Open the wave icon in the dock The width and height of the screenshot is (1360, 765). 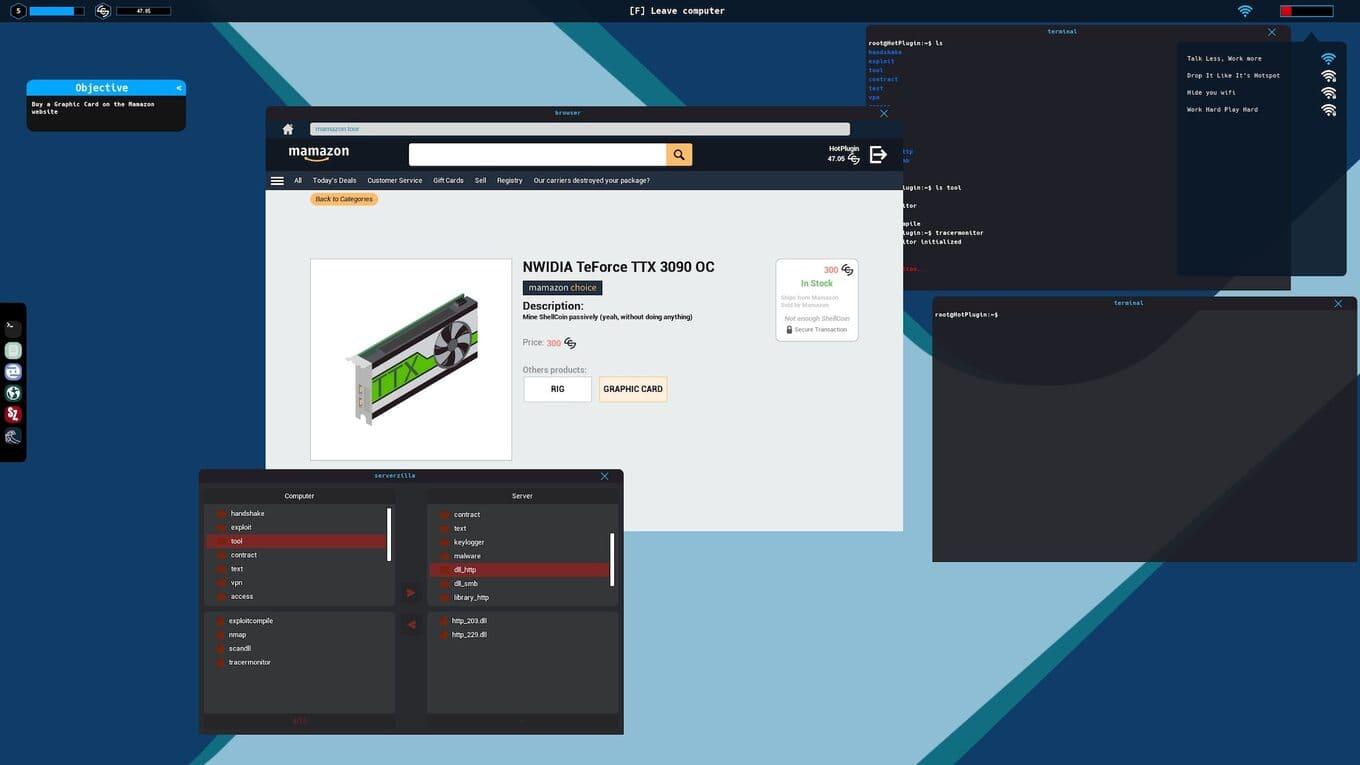13,436
